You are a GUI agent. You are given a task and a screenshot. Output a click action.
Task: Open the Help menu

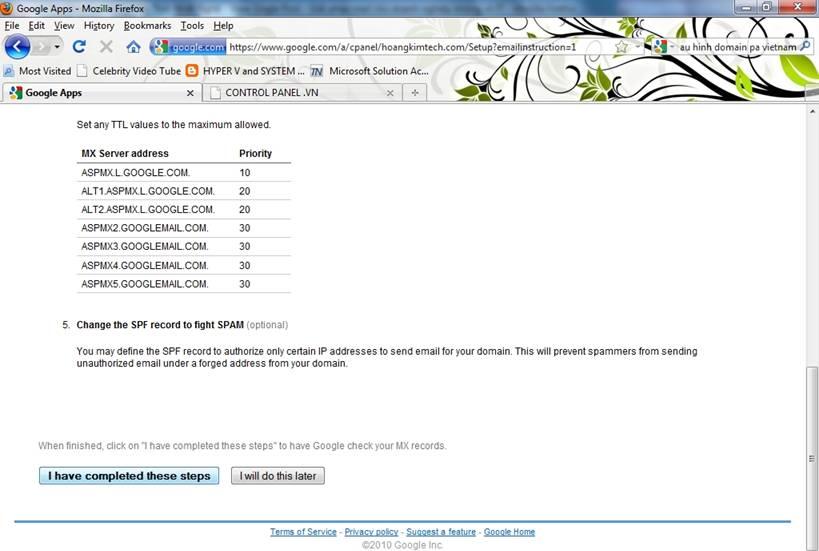click(x=223, y=26)
